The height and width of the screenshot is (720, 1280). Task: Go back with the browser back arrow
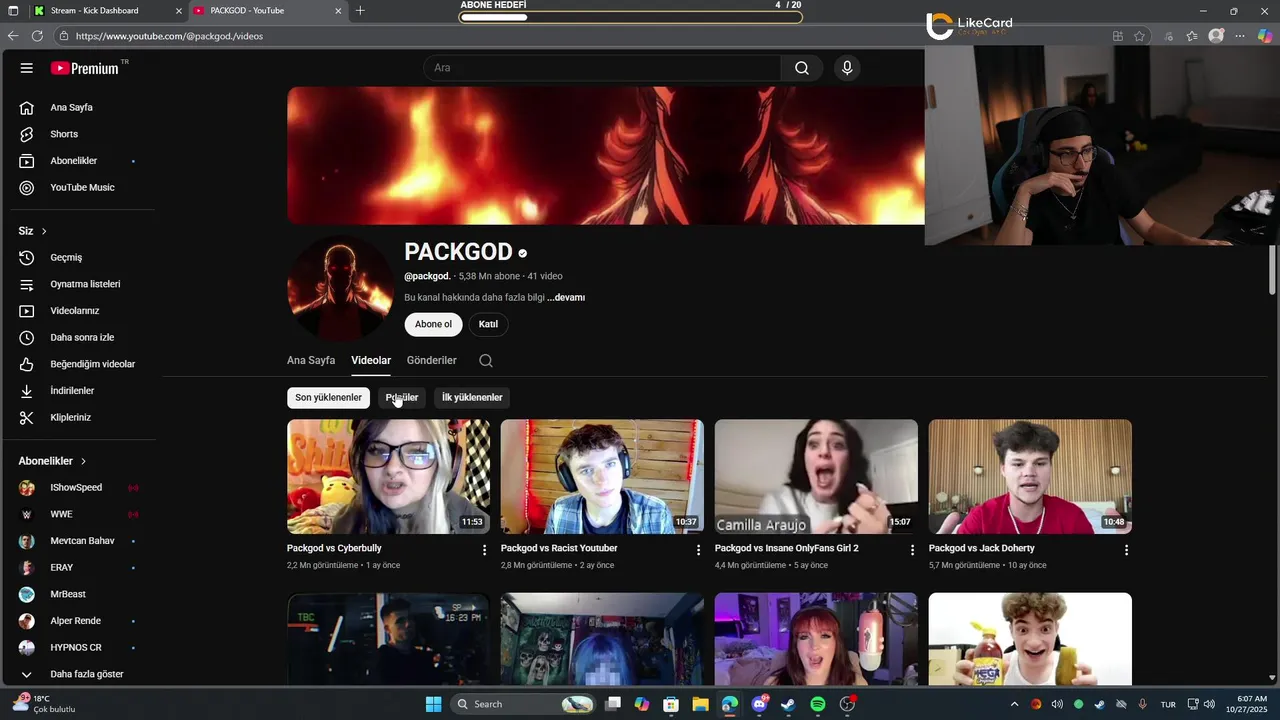click(x=13, y=36)
